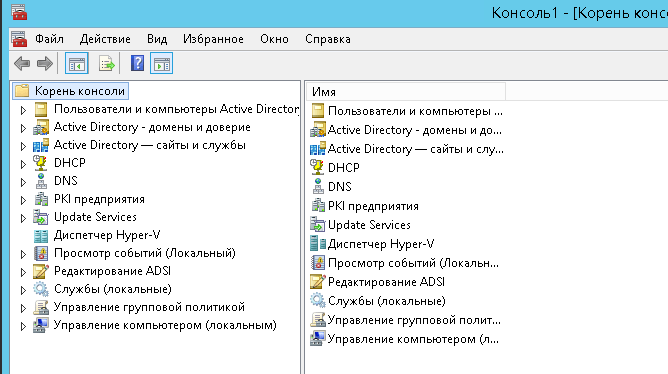Click Управление групповой политикой icon in tree
This screenshot has height=374, width=668.
[41, 307]
